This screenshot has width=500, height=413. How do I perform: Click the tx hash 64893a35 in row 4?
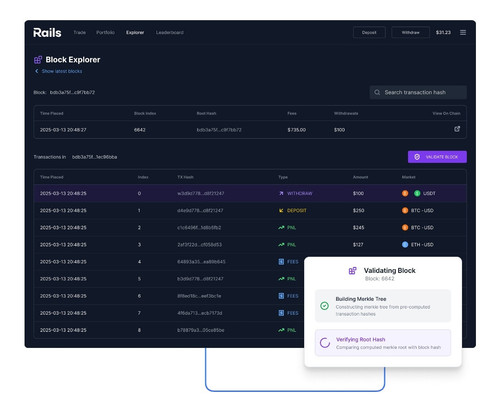tap(201, 262)
